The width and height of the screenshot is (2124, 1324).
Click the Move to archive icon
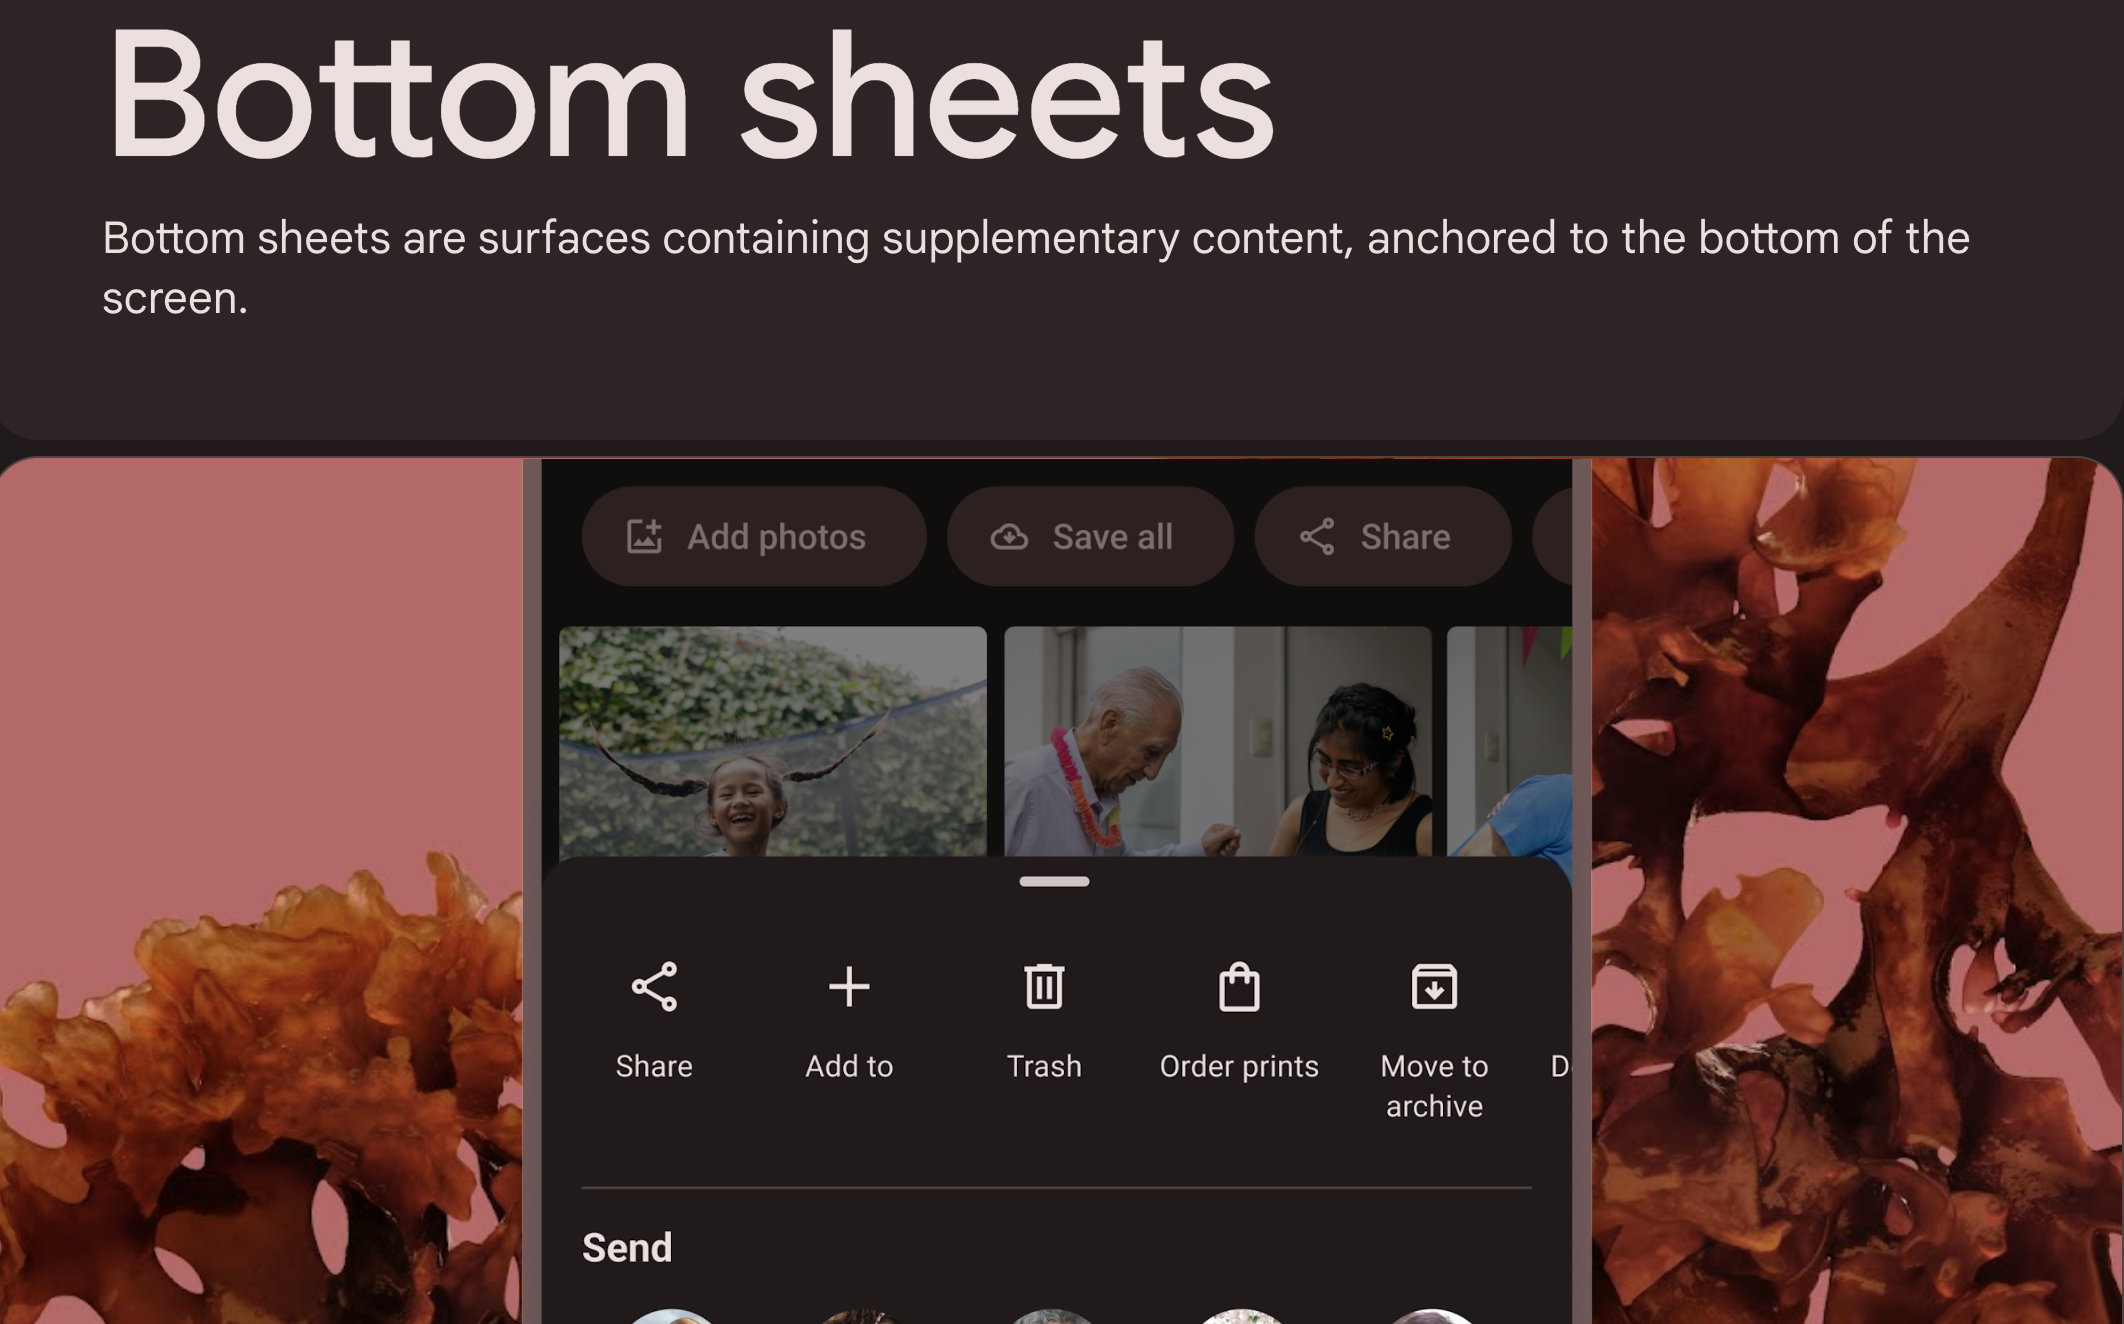pyautogui.click(x=1433, y=987)
